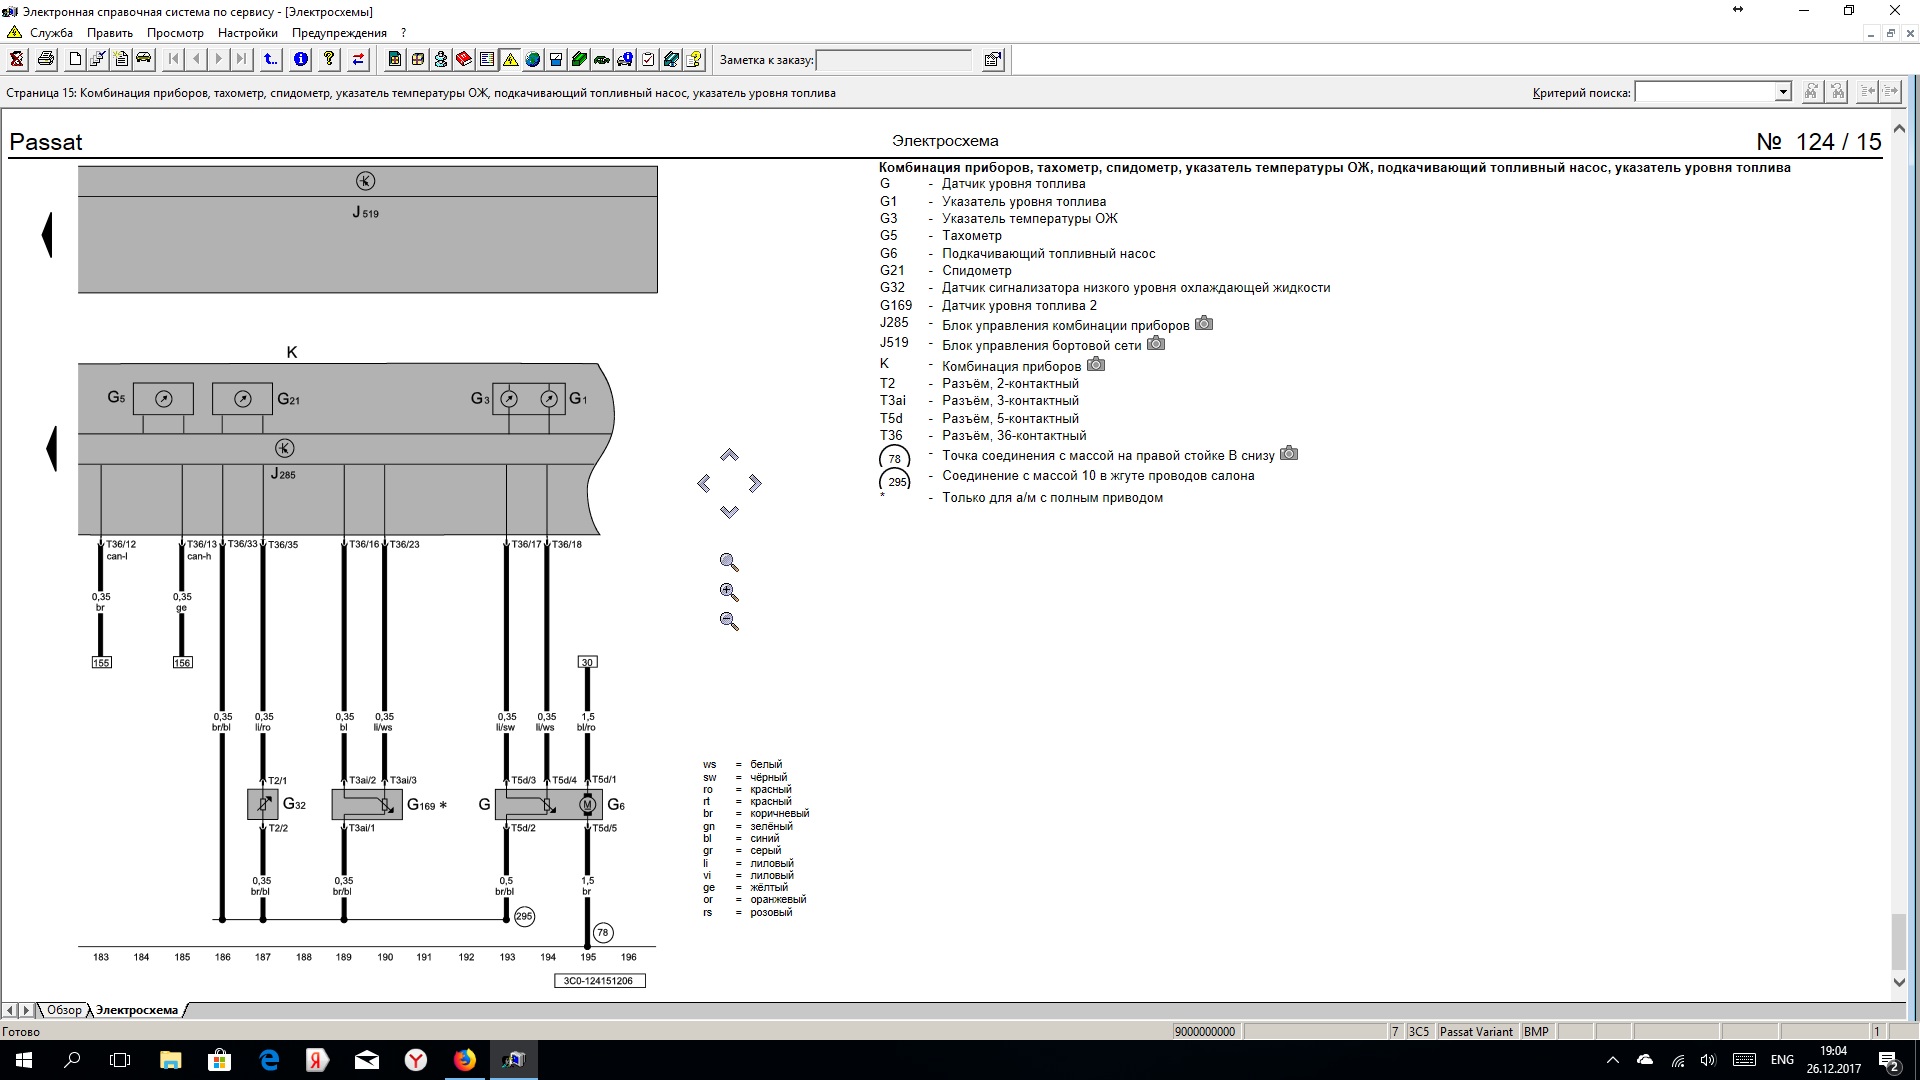Open Yandex Browser from the taskbar
This screenshot has width=1920, height=1080.
click(416, 1060)
